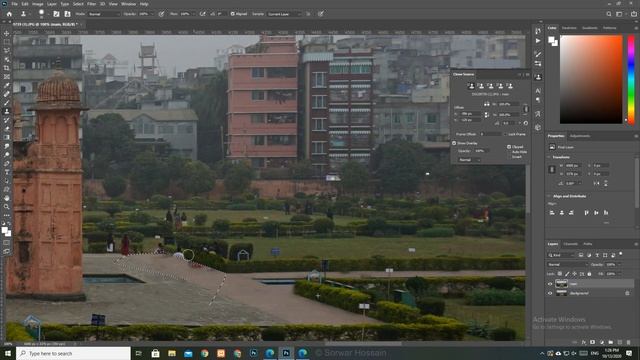Open the search icon at top right
The height and width of the screenshot is (360, 640).
point(609,14)
